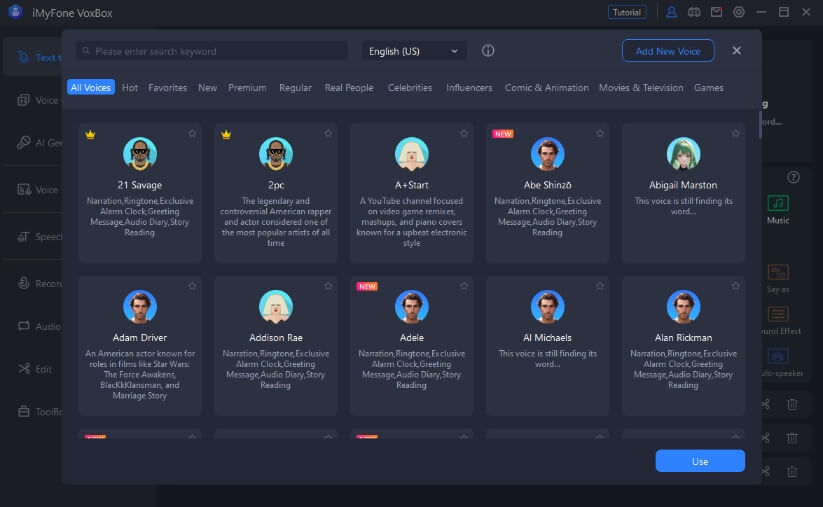Favorite the 21 Savage voice star
Viewport: 823px width, 507px height.
(x=192, y=133)
